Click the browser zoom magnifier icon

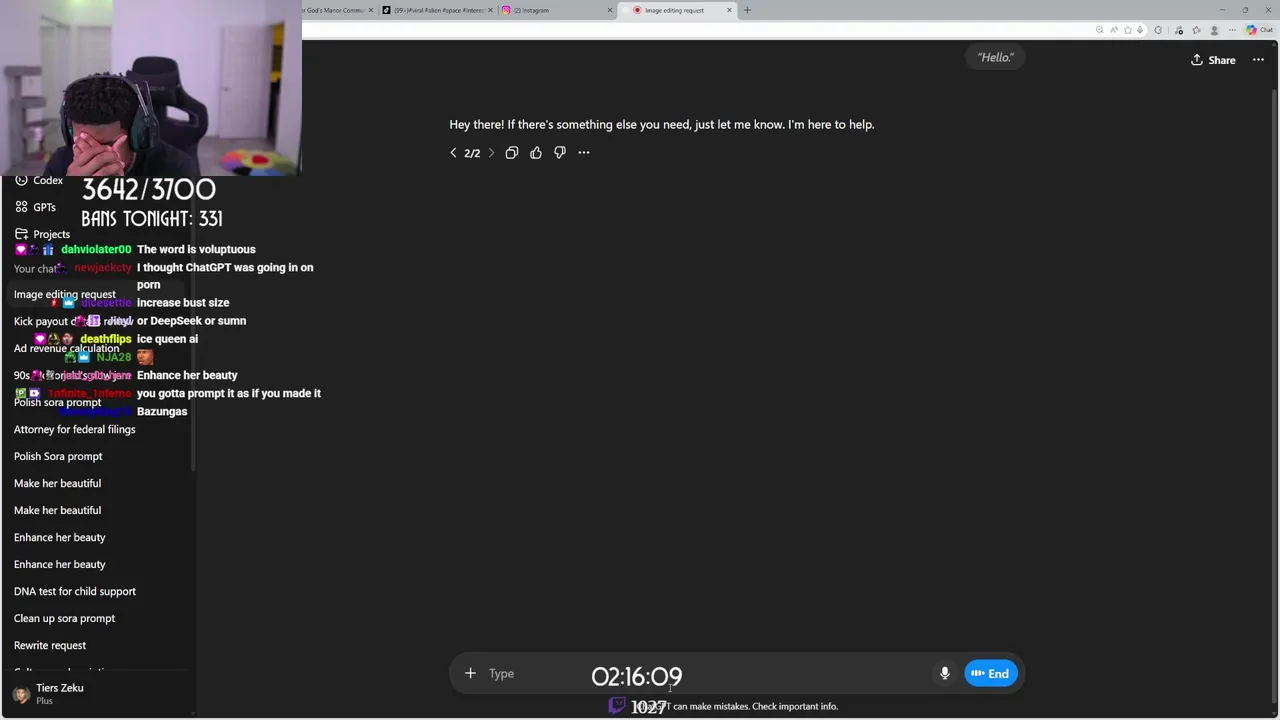click(1100, 30)
